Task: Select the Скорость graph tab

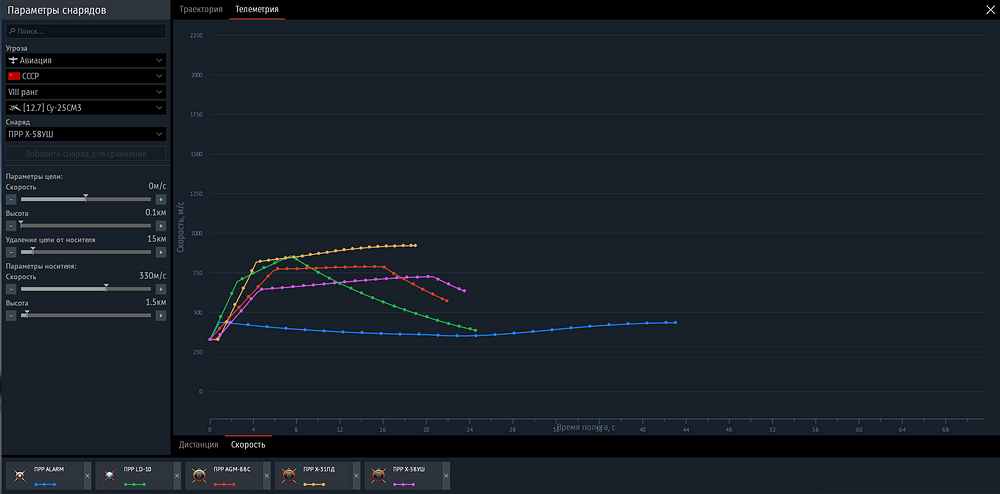Action: (248, 445)
